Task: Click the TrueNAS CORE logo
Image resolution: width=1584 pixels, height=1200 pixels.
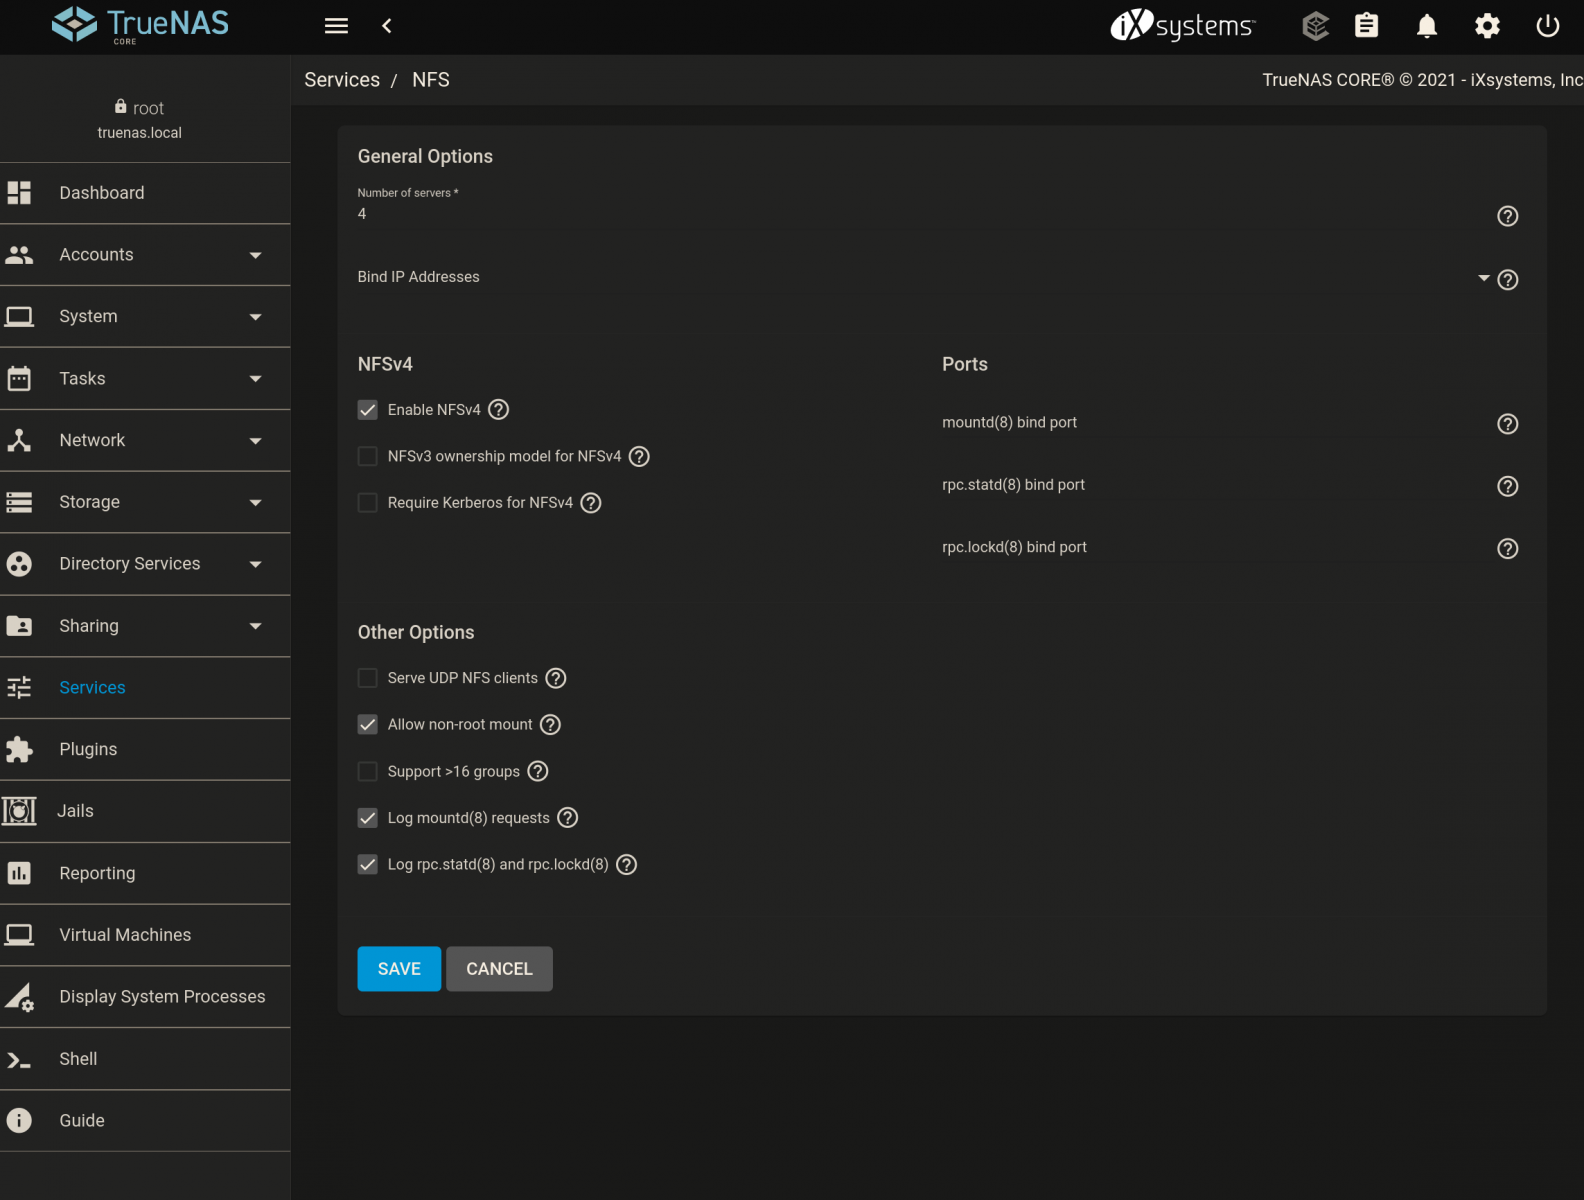Action: (140, 25)
